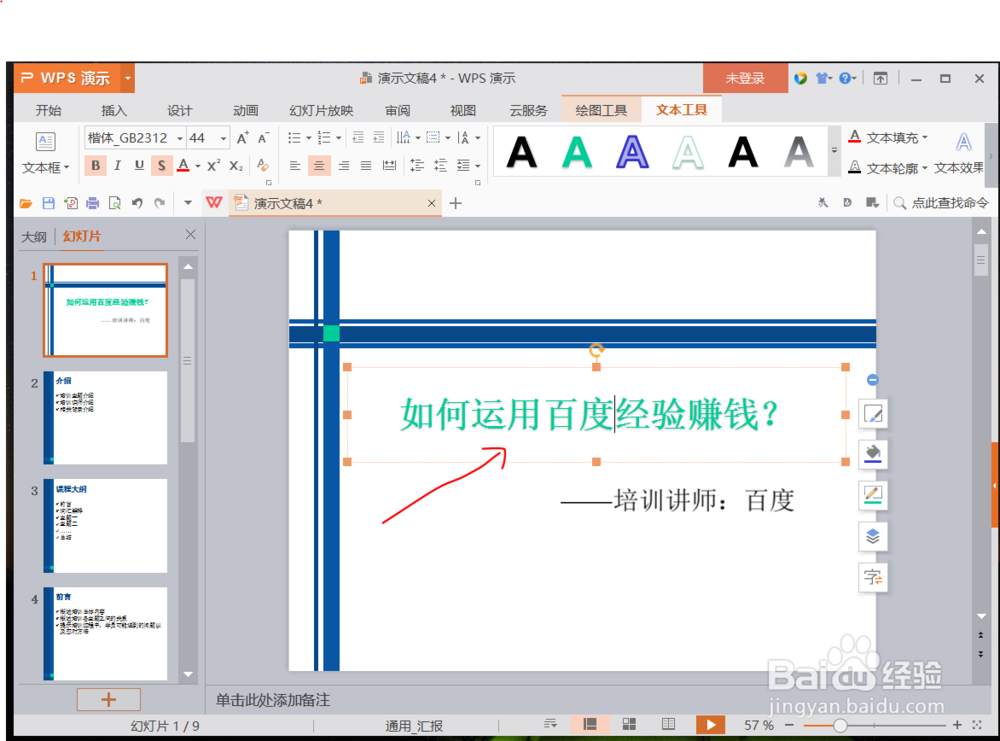This screenshot has height=741, width=1000.
Task: Click the 未登录 login button
Action: click(745, 77)
